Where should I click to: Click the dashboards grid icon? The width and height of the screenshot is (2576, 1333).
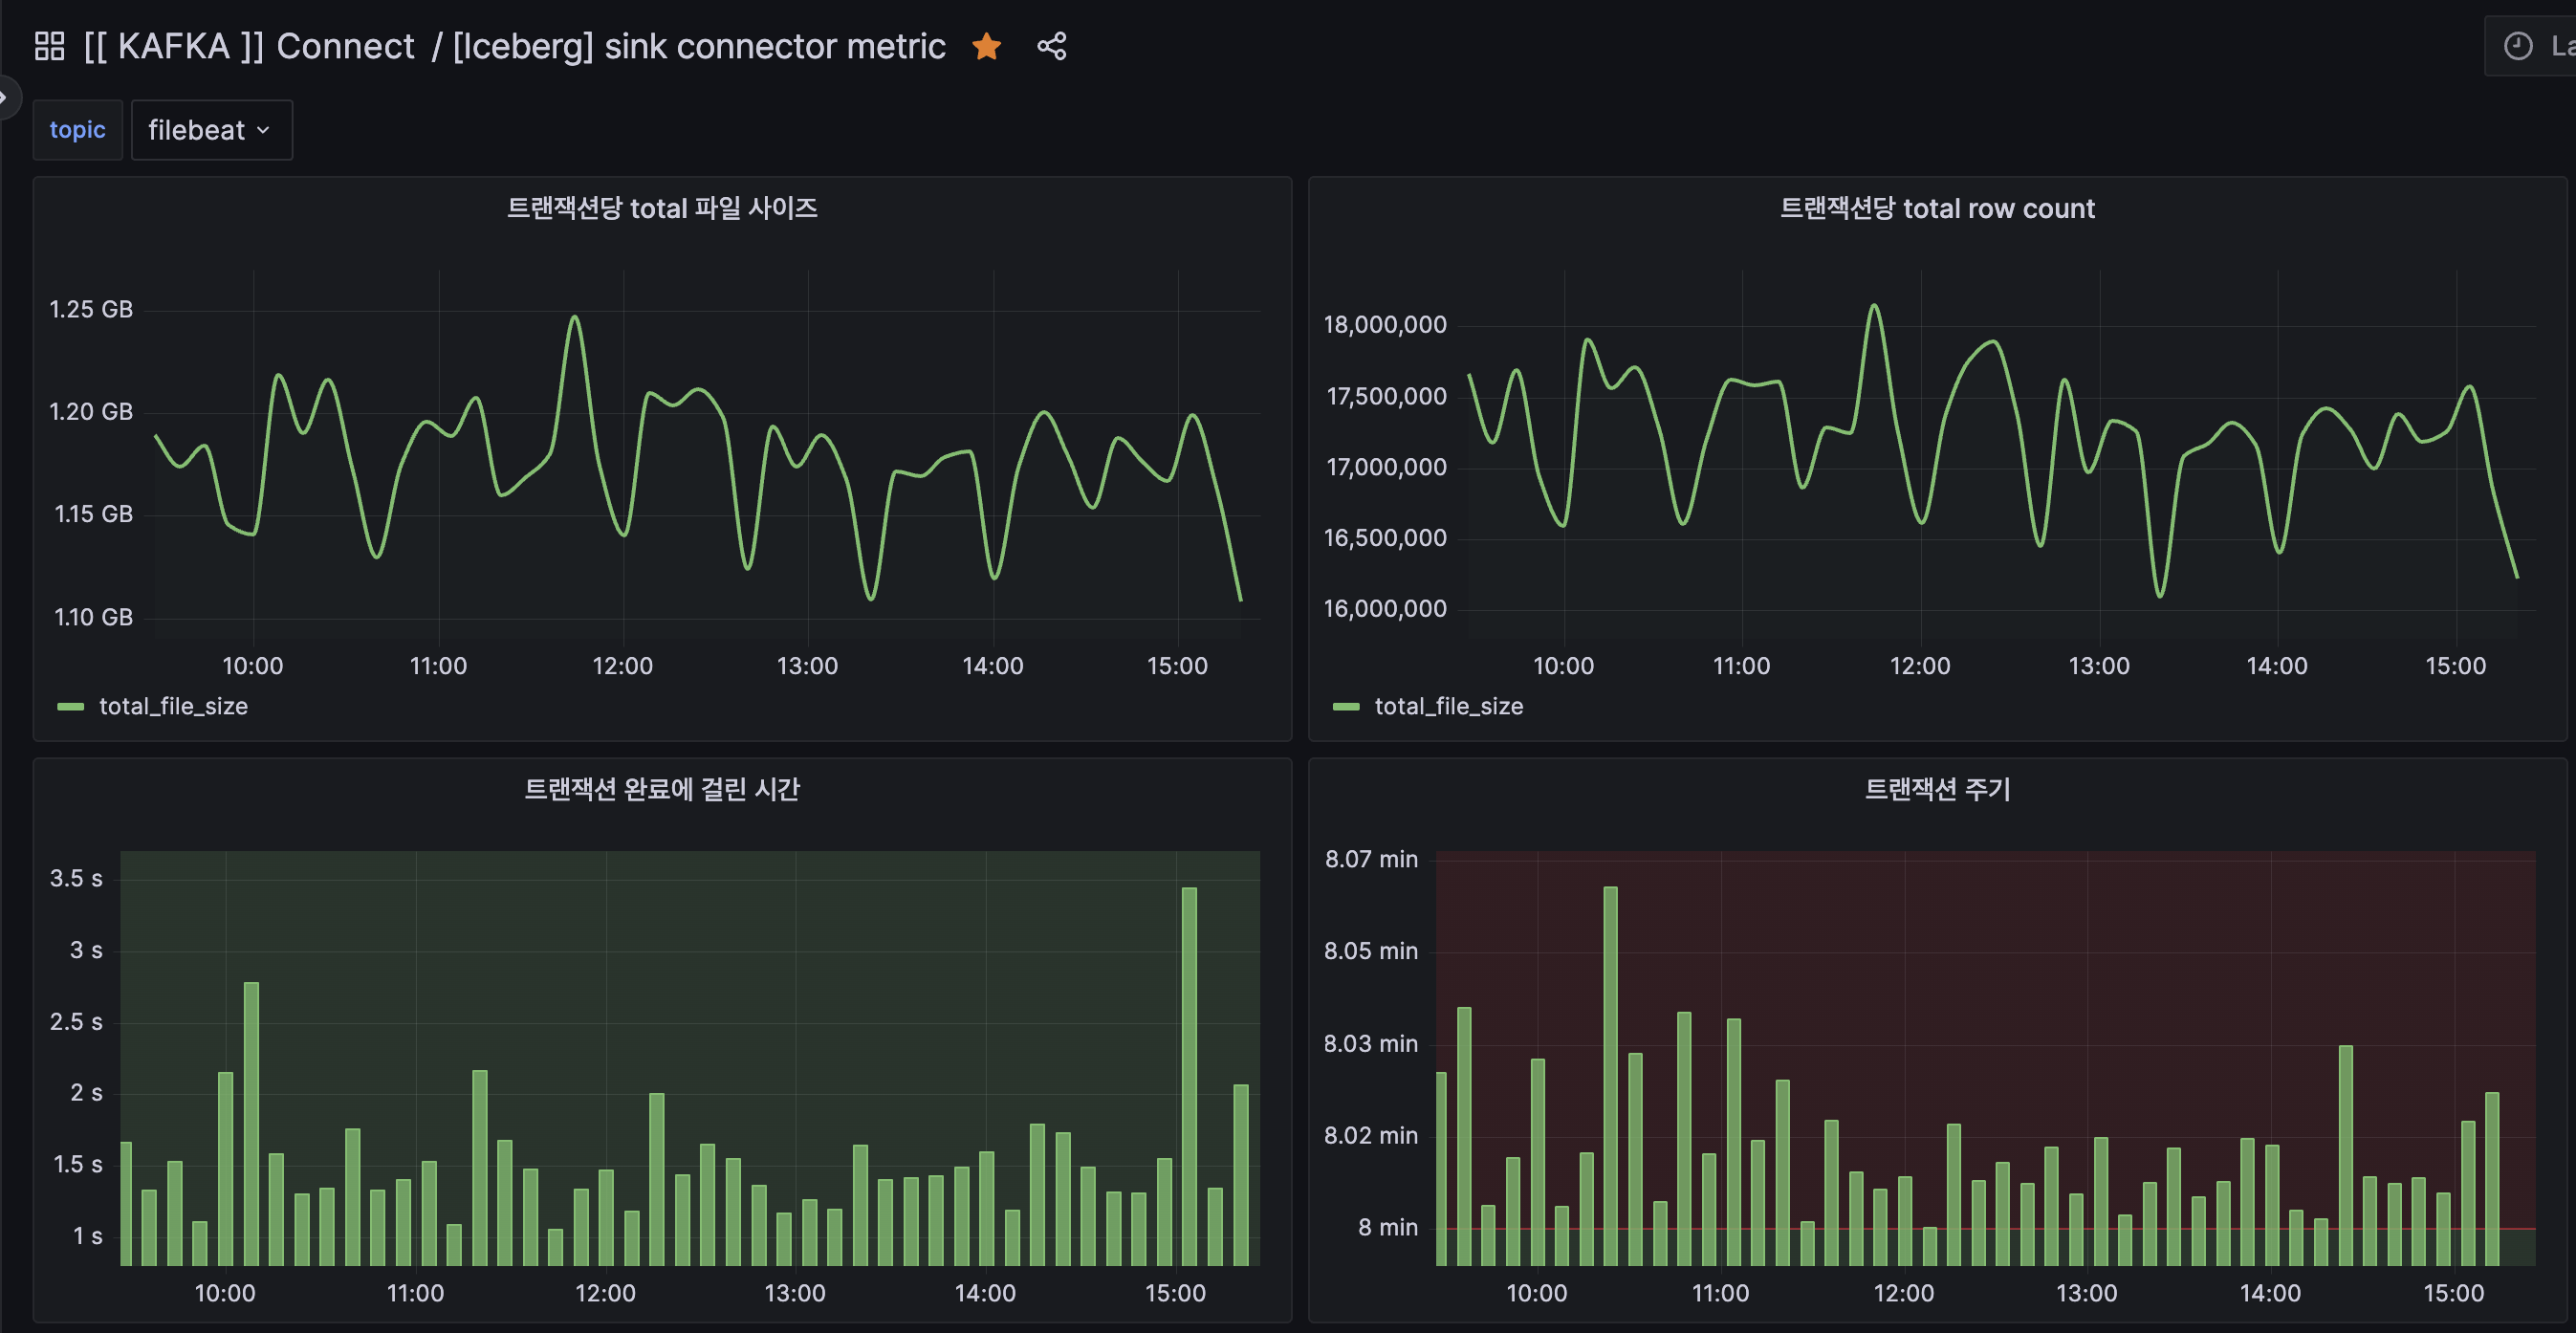[49, 46]
